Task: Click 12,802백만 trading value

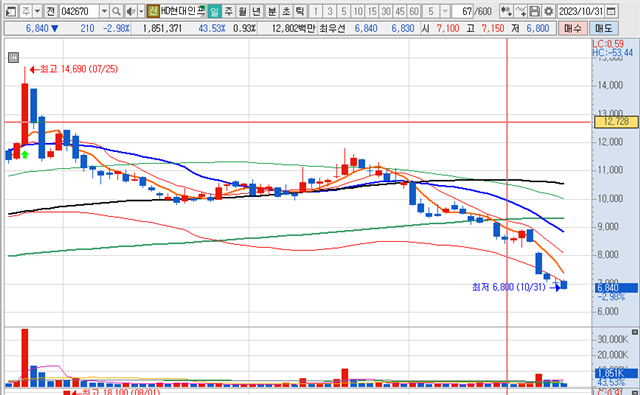Action: tap(293, 29)
